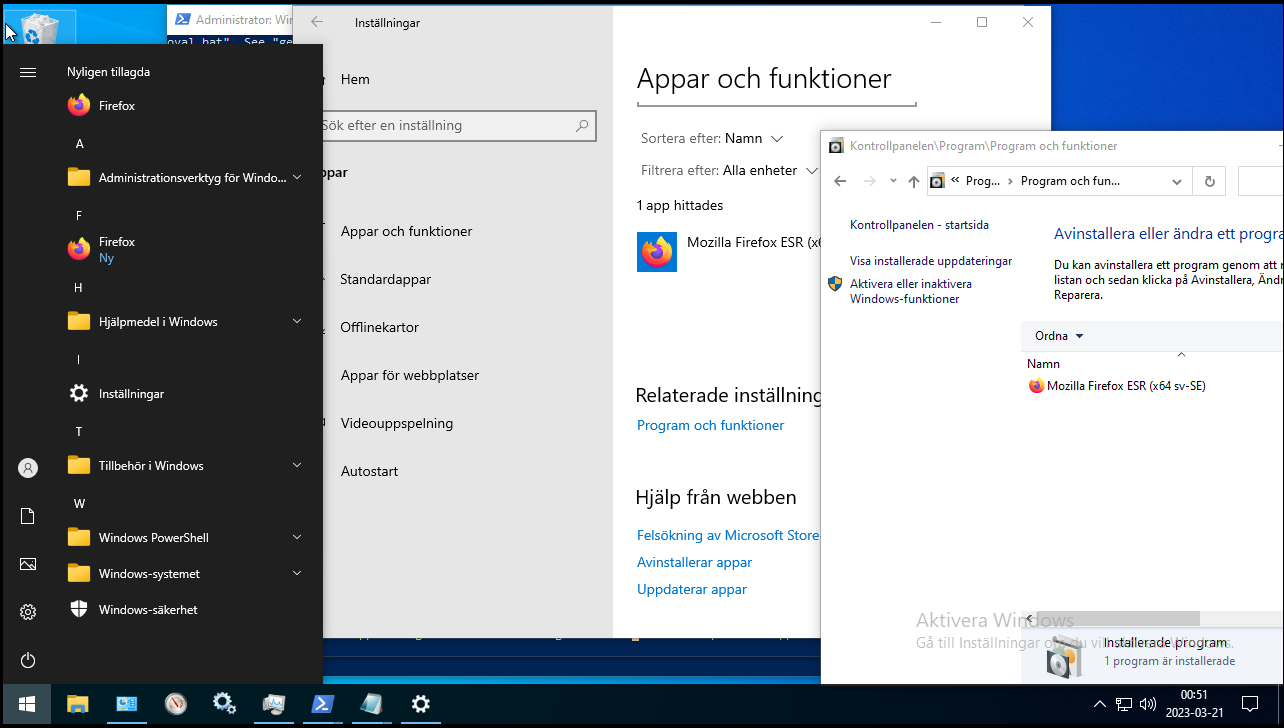Click the back arrow in Settings
This screenshot has width=1284, height=728.
[x=315, y=22]
